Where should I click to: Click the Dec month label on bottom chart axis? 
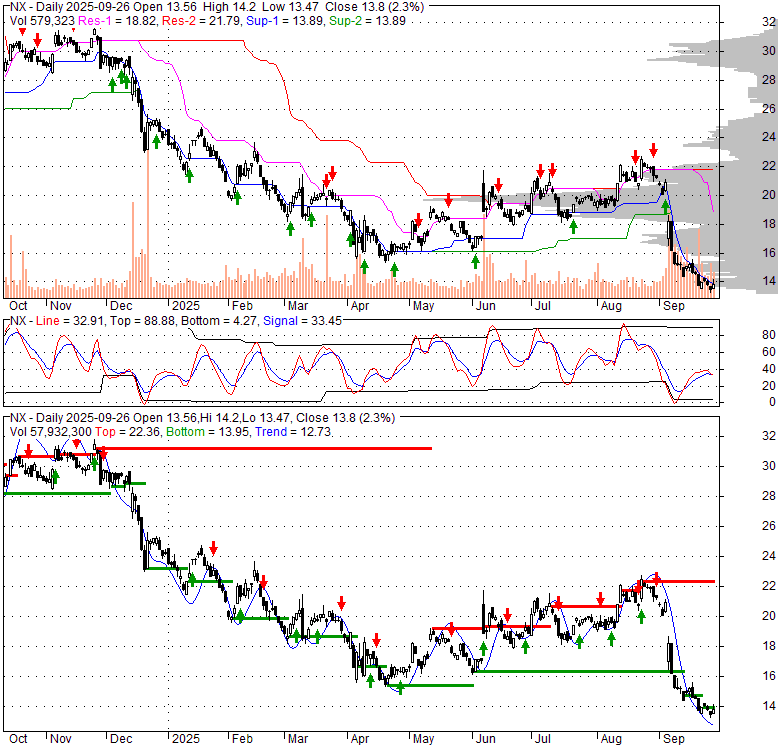pos(121,739)
